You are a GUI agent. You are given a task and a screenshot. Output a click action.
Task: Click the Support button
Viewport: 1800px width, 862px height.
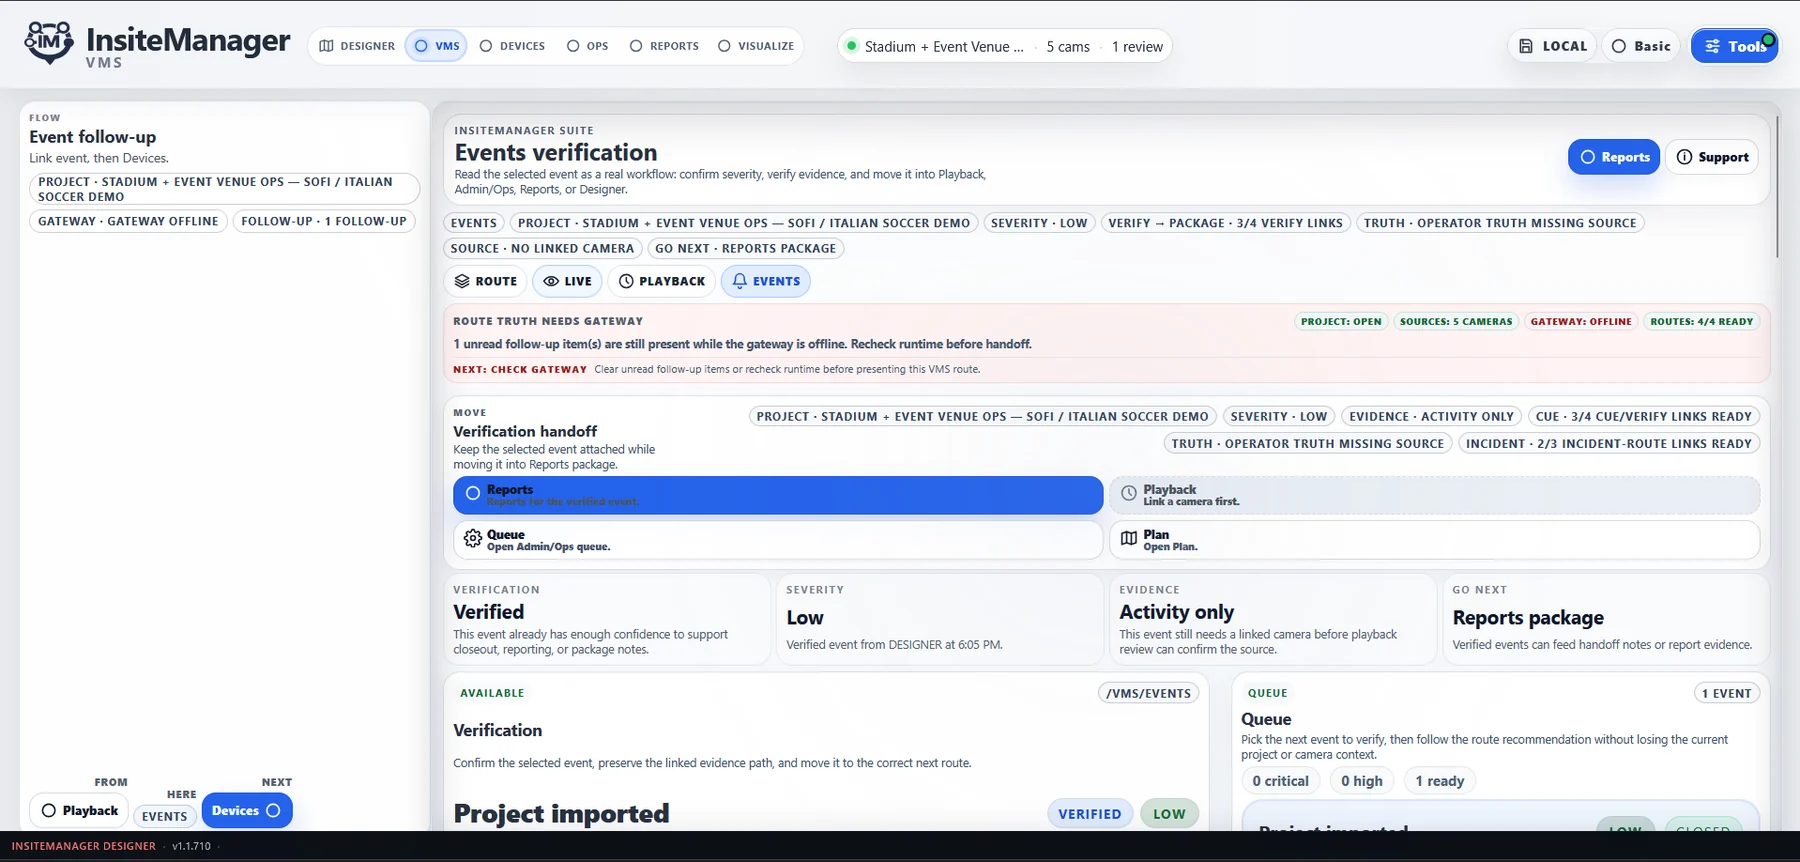click(1712, 157)
